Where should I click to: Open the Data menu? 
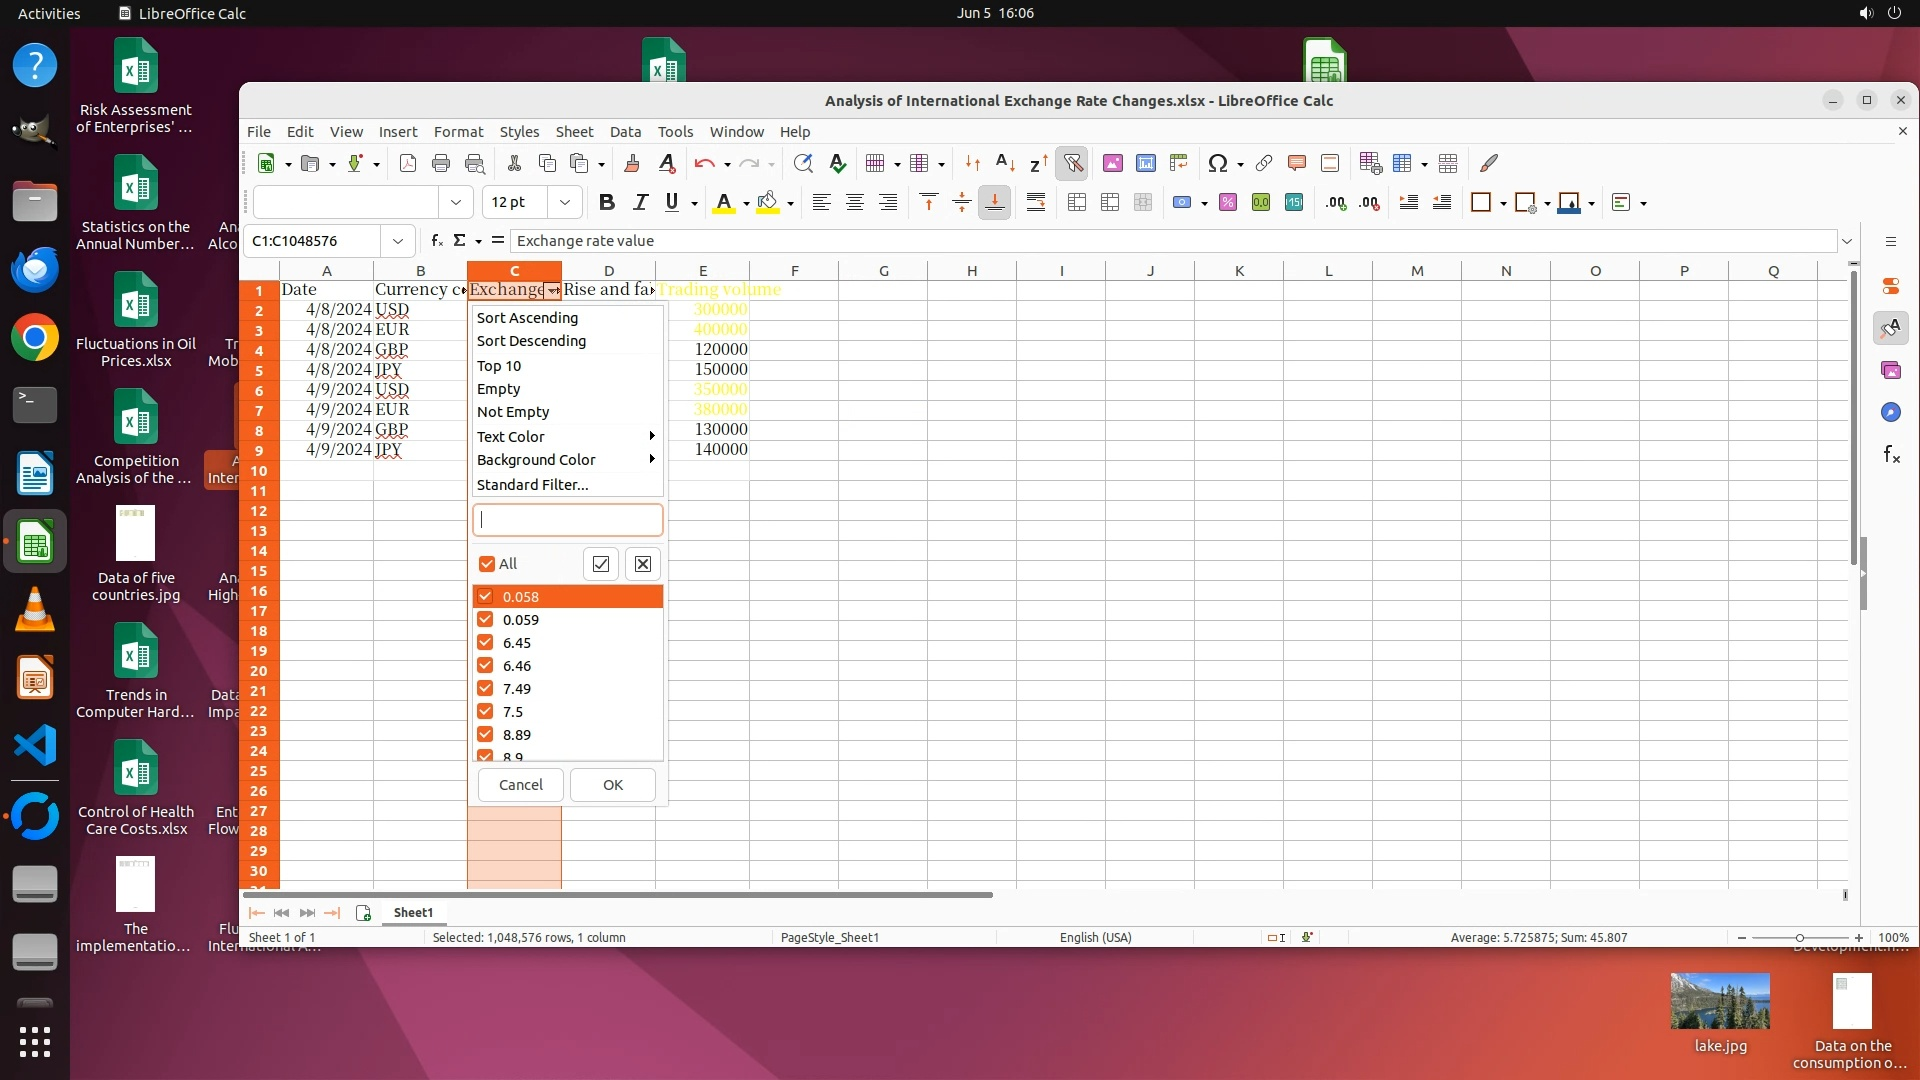coord(625,132)
